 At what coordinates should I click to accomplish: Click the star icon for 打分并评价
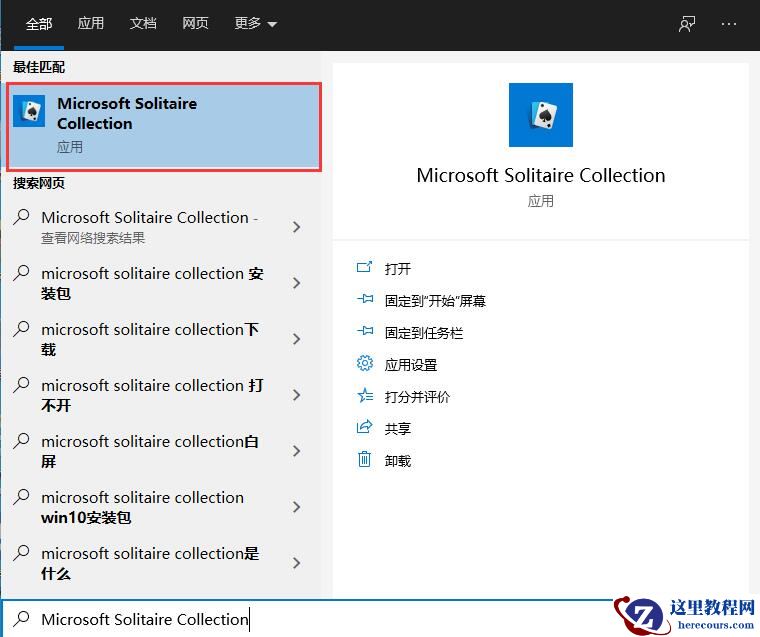coord(364,396)
